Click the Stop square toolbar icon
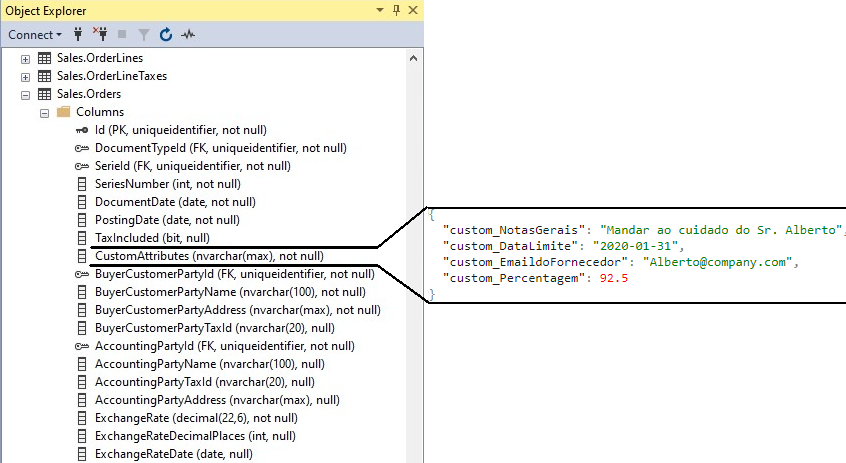Screen dimensions: 846x463 pos(122,35)
